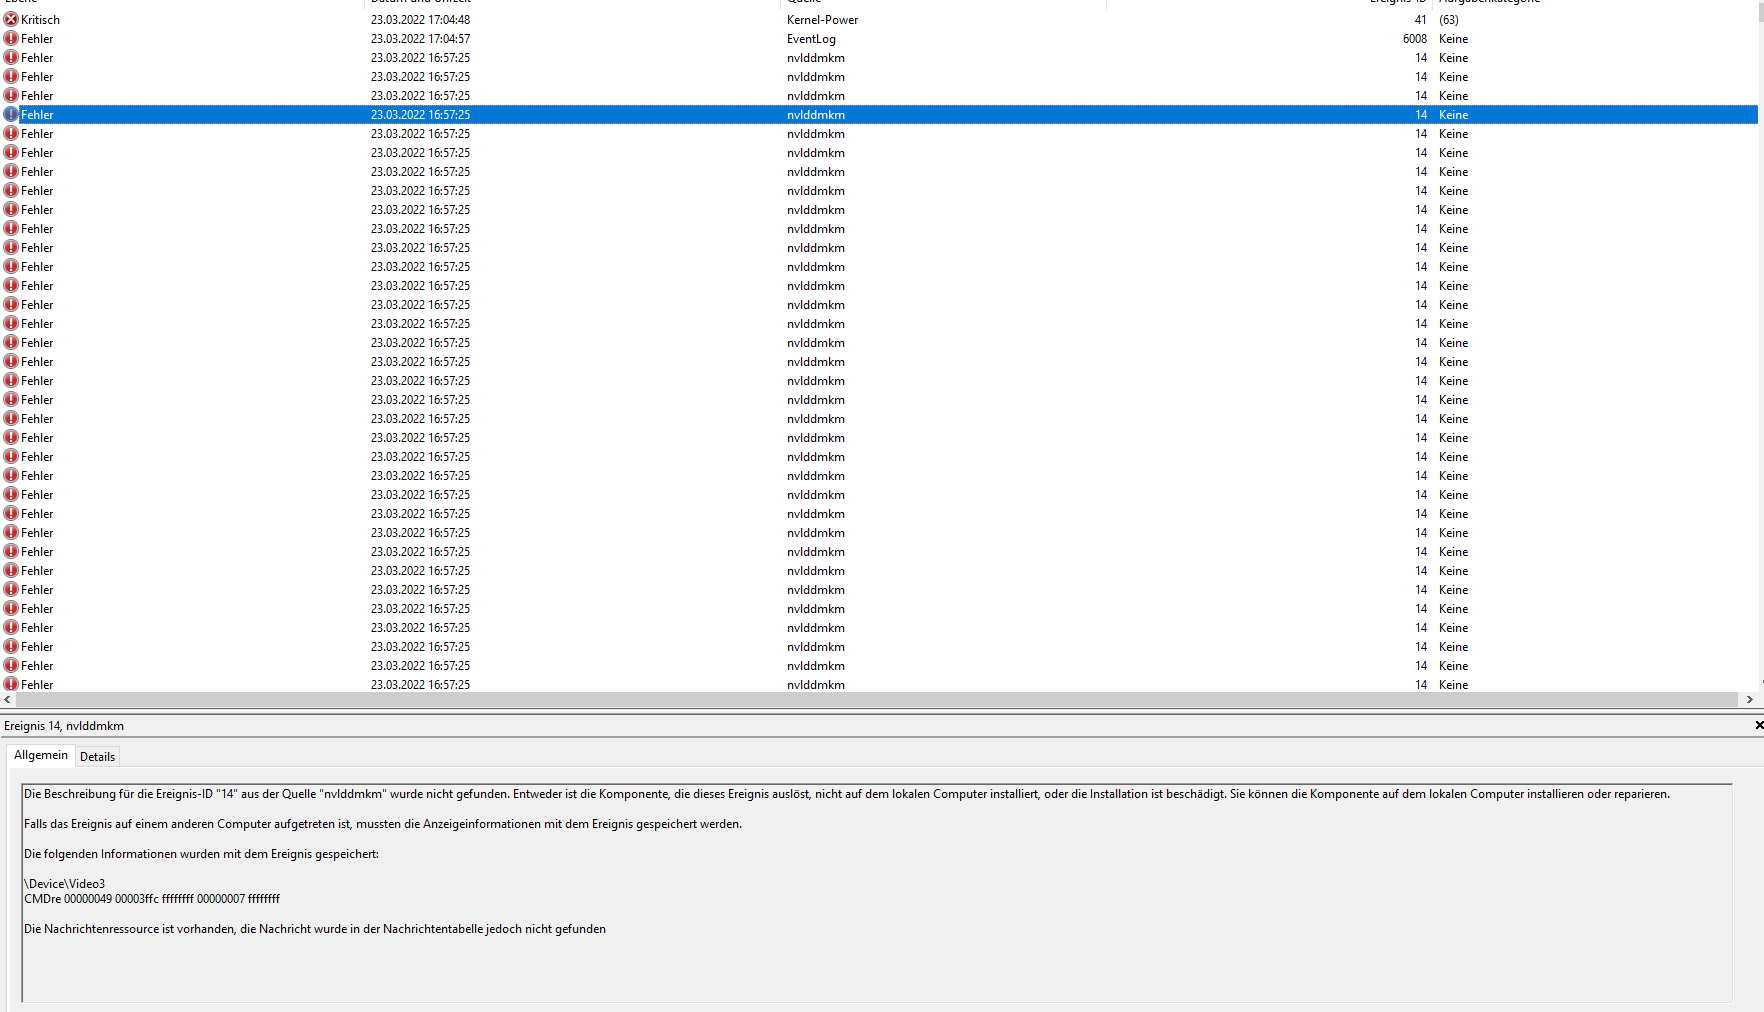
Task: Click event ID 41
Action: (x=1420, y=20)
